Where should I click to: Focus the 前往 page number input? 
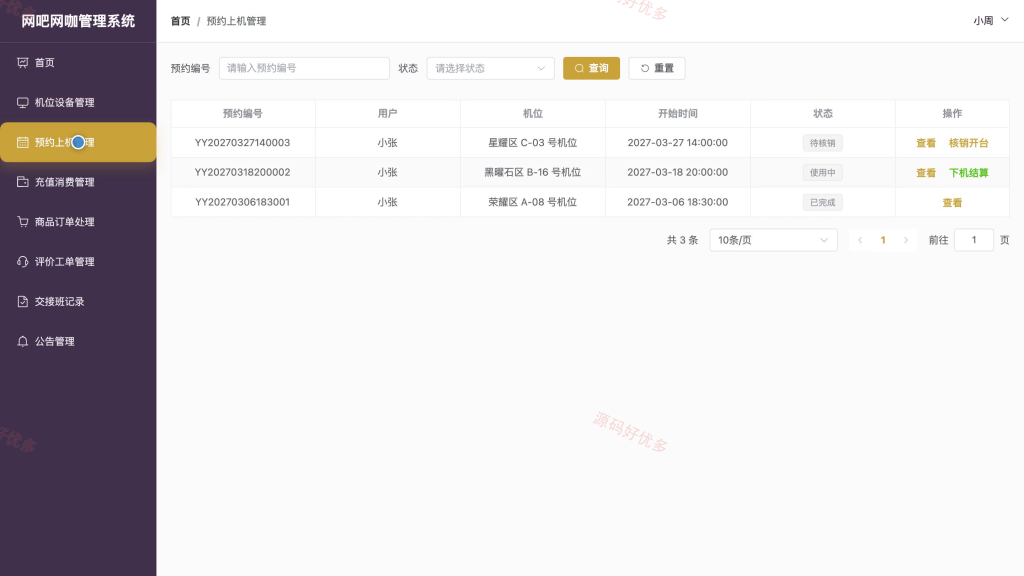974,240
